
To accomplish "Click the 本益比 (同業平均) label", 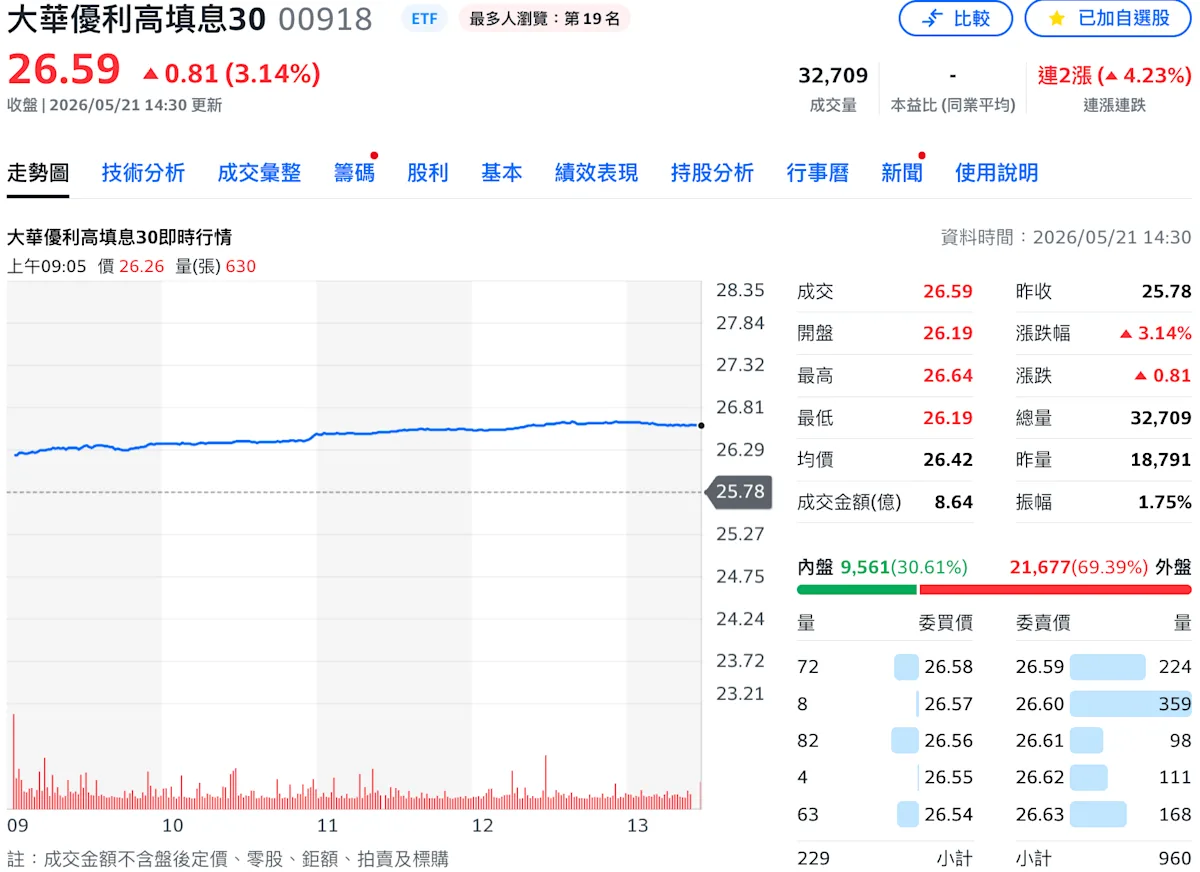I will click(x=953, y=105).
